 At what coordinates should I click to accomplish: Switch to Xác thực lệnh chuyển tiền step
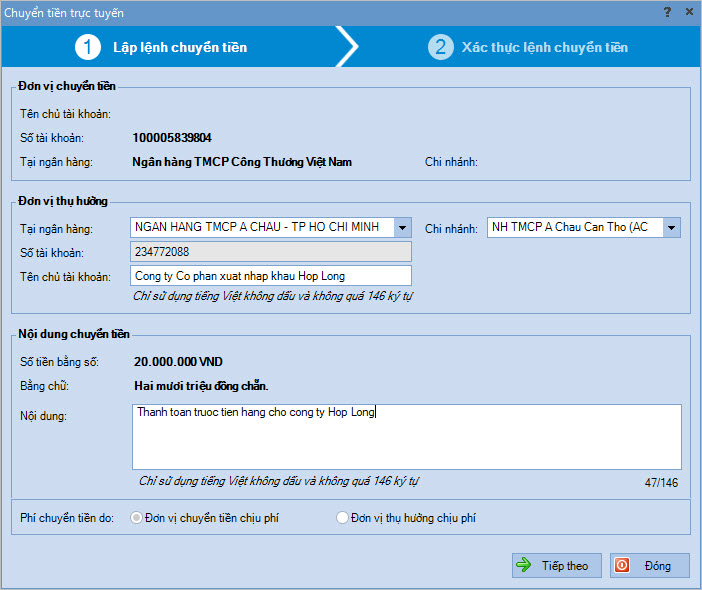544,47
